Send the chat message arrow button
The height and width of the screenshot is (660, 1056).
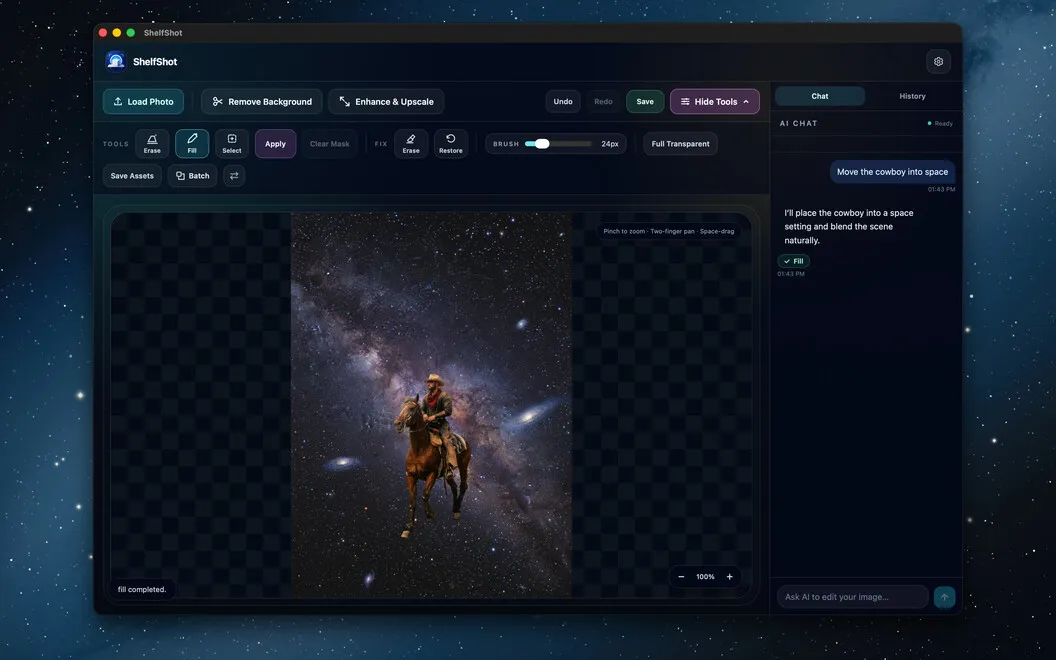pyautogui.click(x=944, y=597)
